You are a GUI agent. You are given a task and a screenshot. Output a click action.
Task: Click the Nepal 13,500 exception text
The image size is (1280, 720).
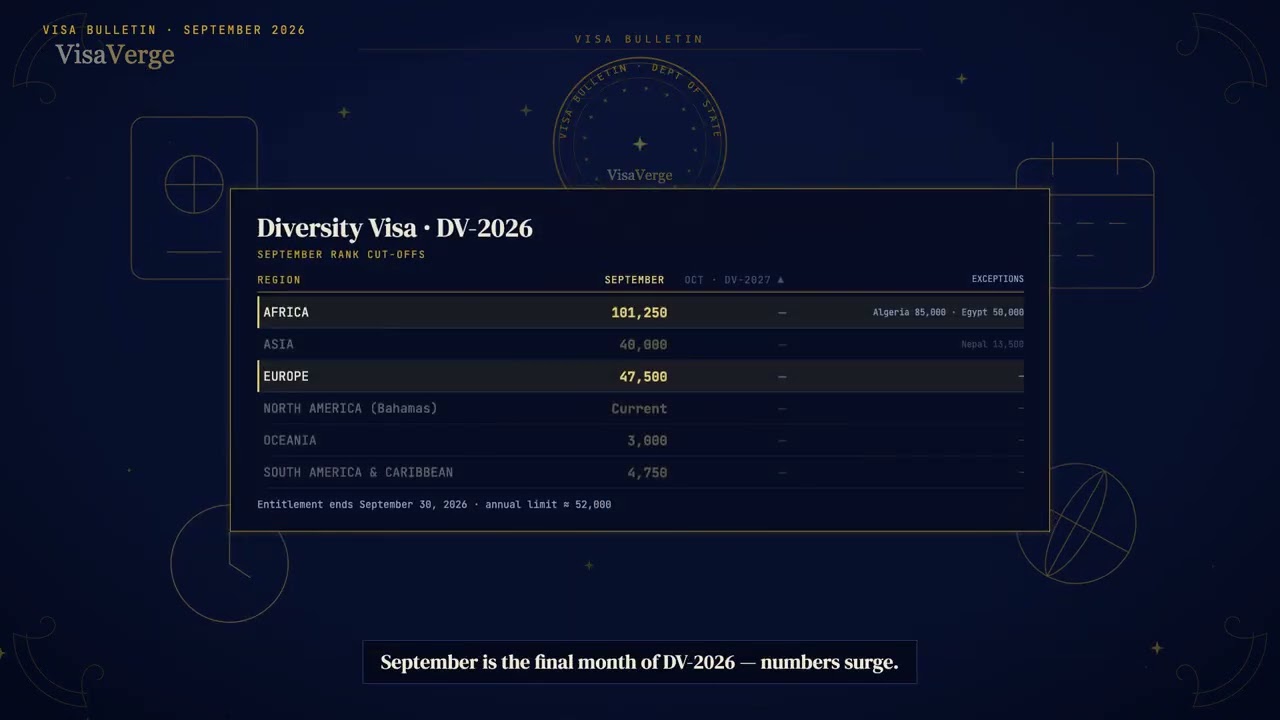[x=992, y=344]
